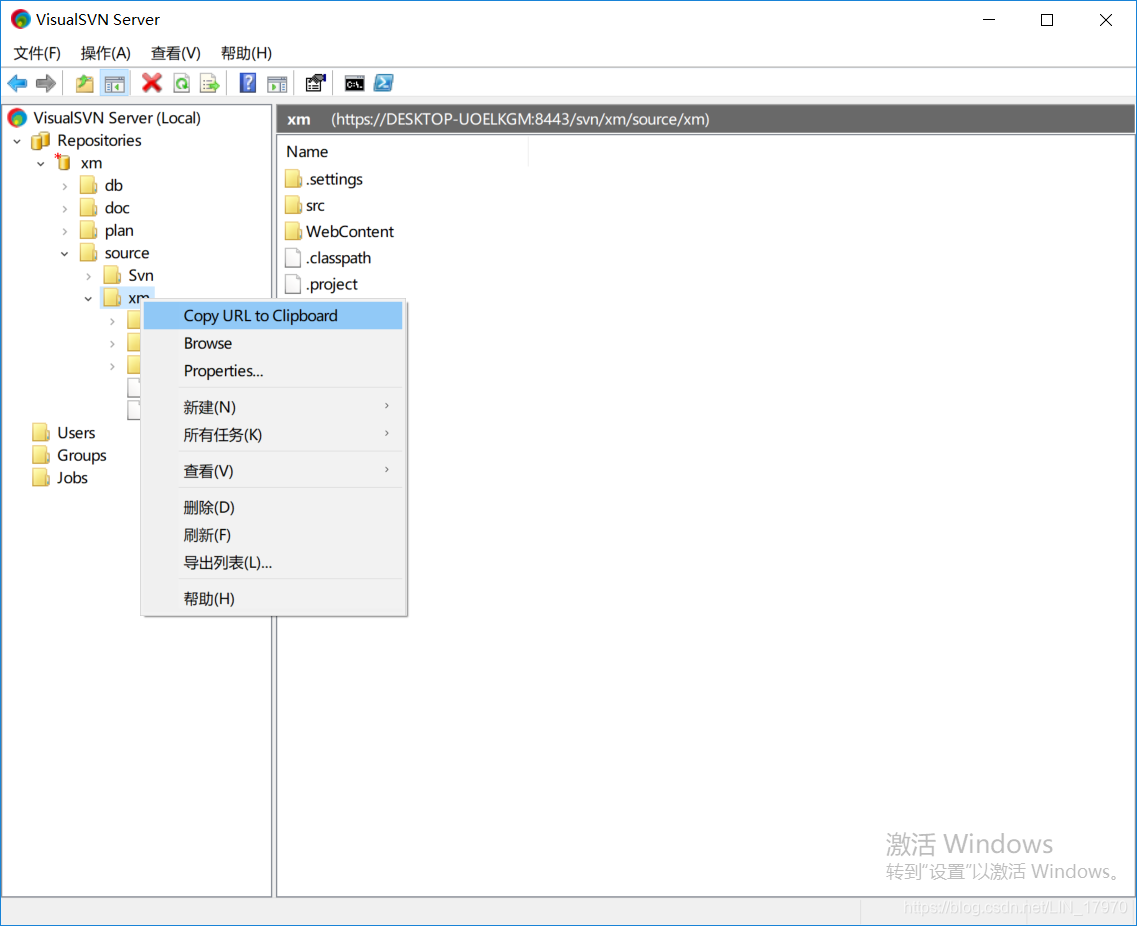
Task: Choose 帮助(H) from the context menu
Action: pyautogui.click(x=273, y=598)
